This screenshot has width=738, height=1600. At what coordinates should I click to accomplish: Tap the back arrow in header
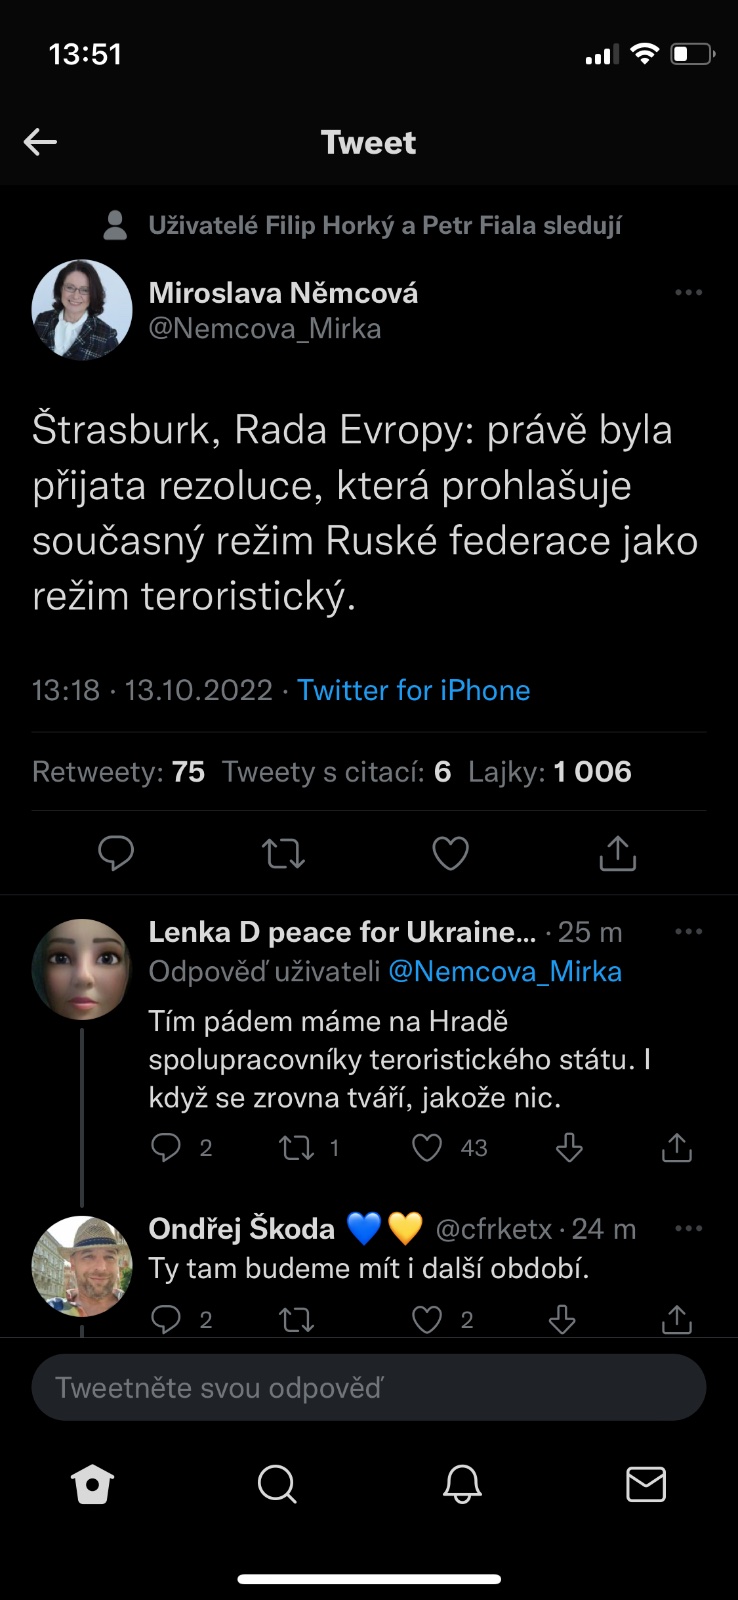[40, 142]
